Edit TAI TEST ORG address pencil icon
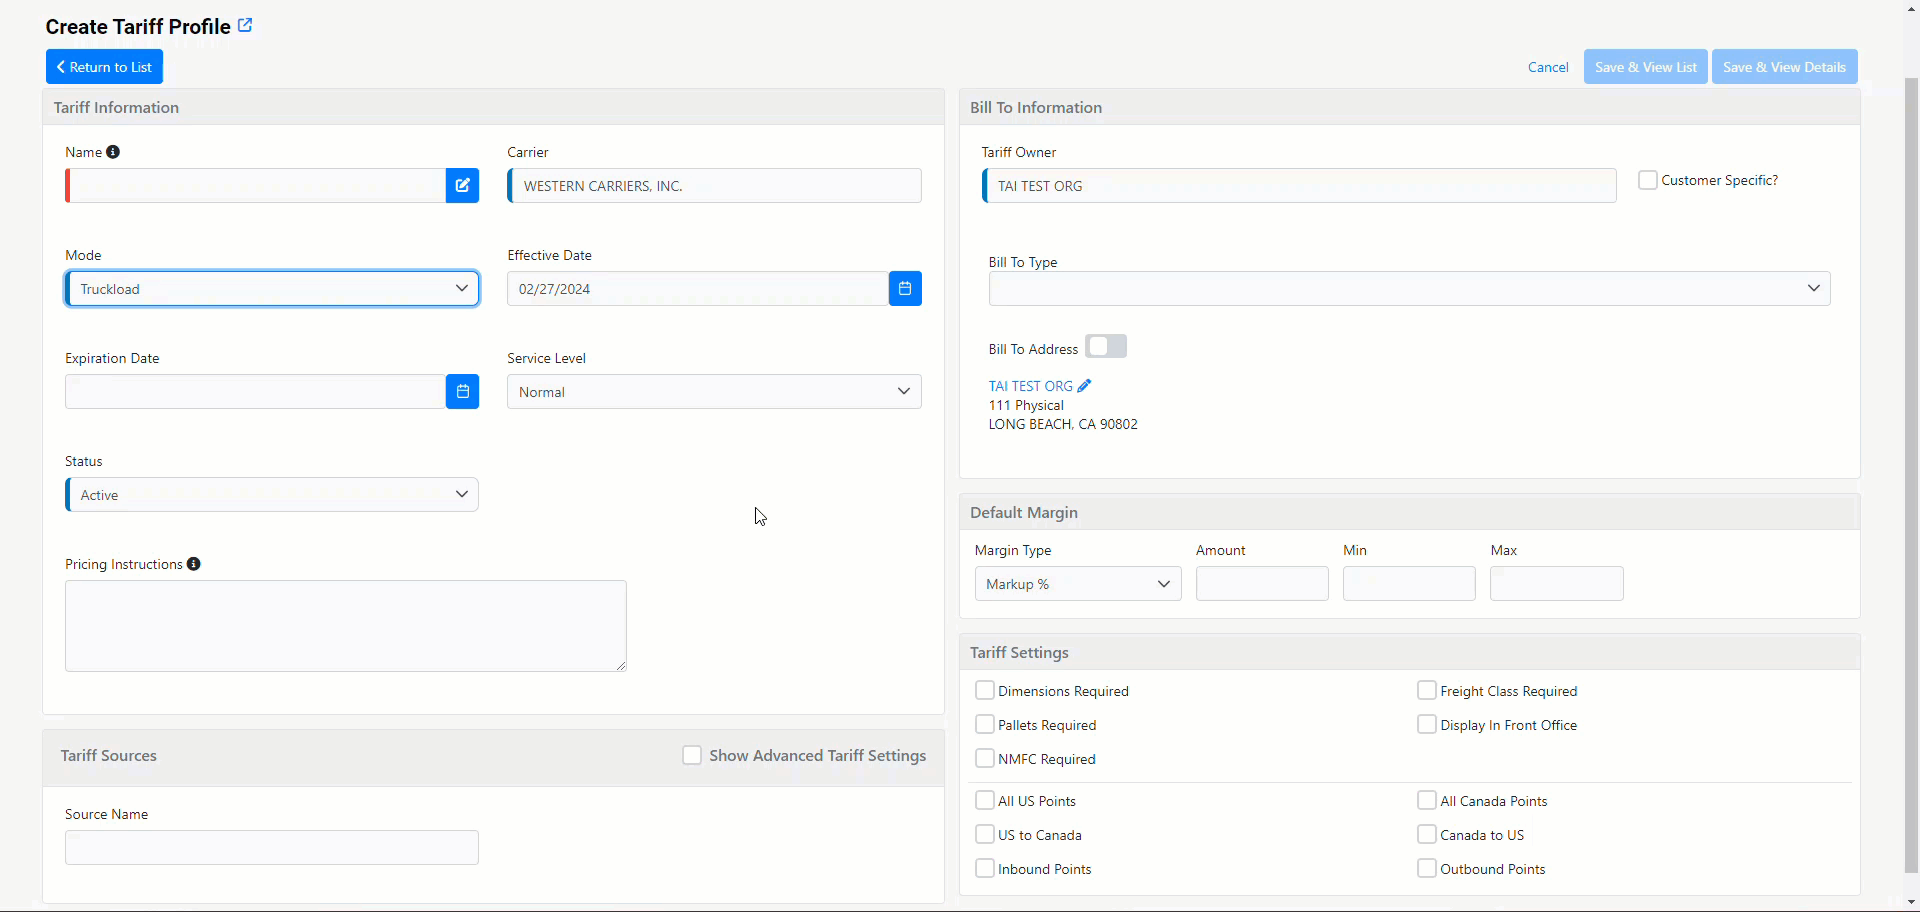The height and width of the screenshot is (912, 1920). tap(1084, 386)
